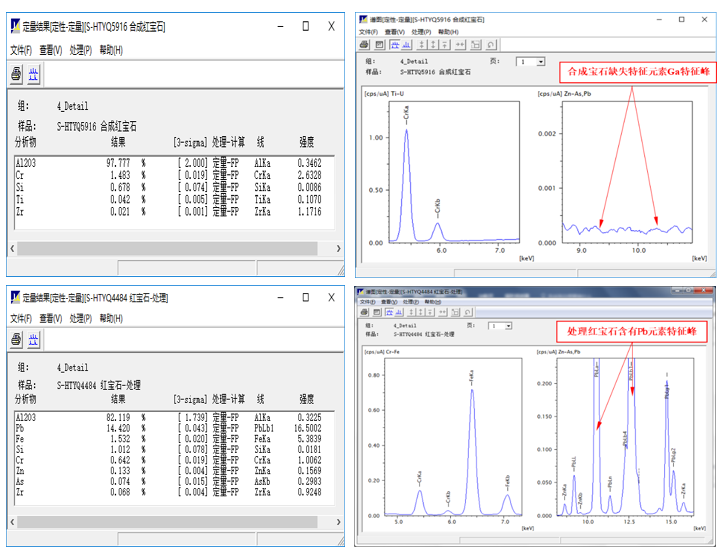
Task: Click print icon in bottom-right 红宝石-处理 spectrum window
Action: (x=366, y=312)
